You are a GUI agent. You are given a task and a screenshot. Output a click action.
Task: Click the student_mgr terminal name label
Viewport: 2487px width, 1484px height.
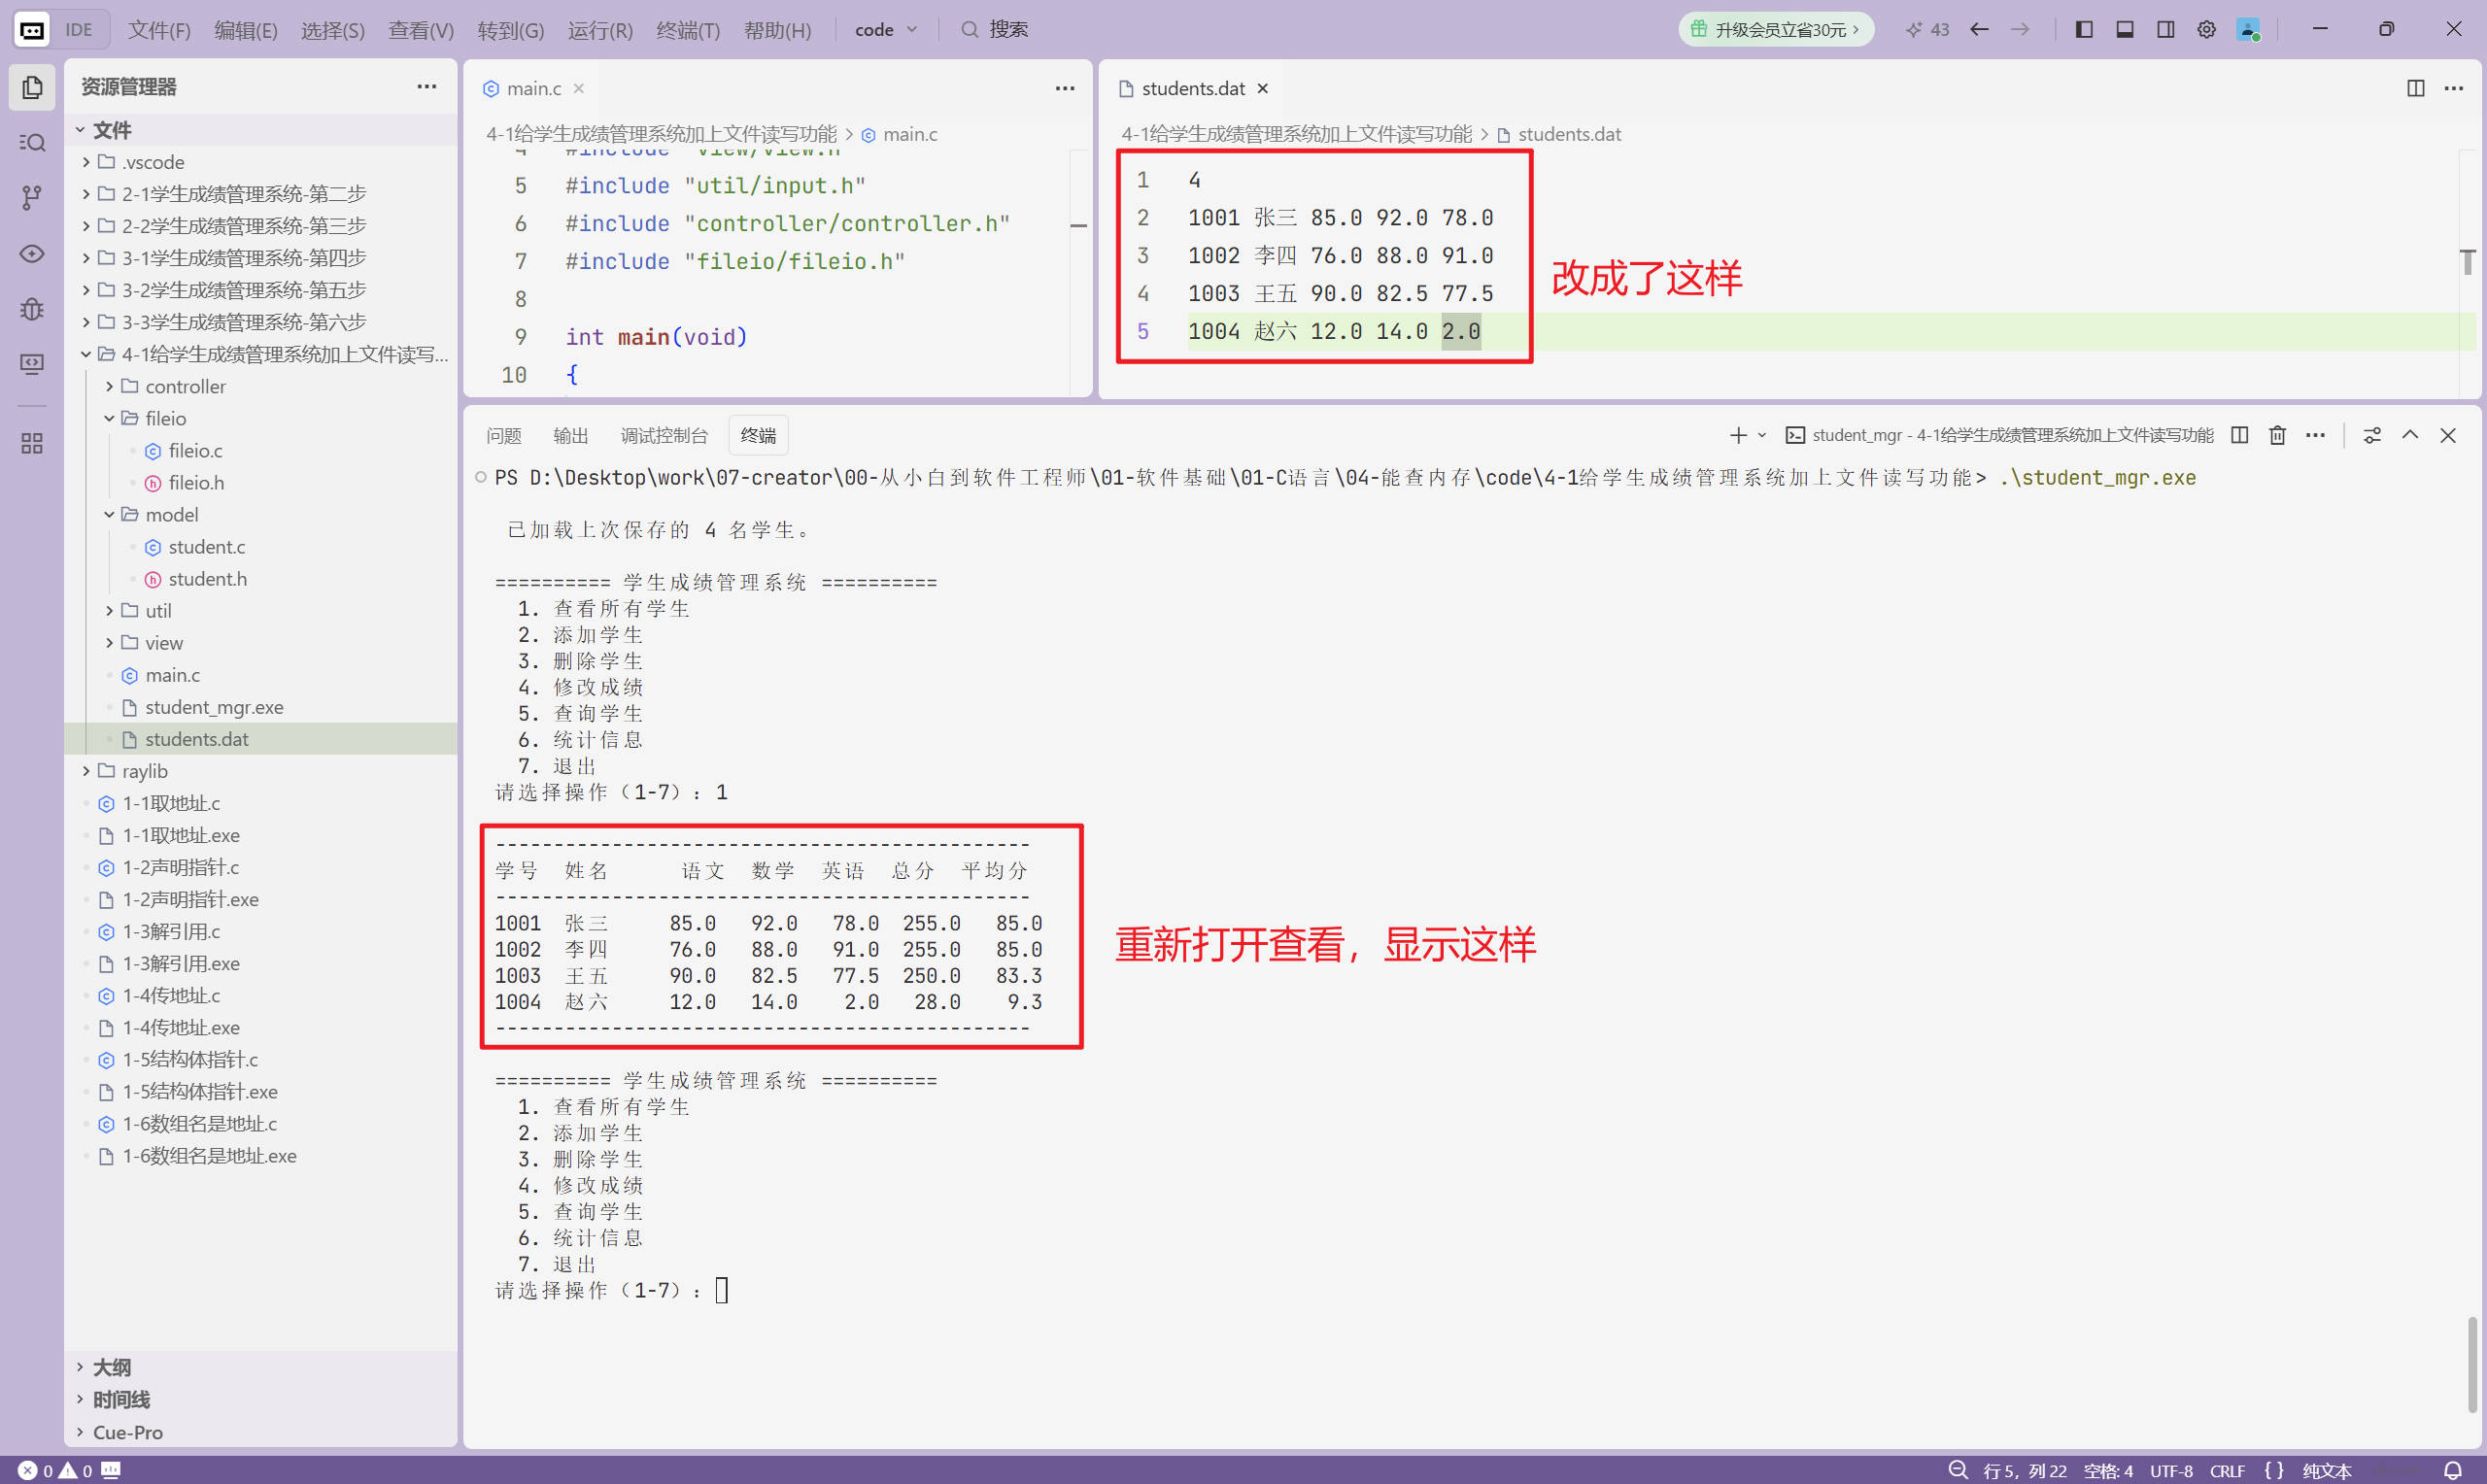point(2000,435)
